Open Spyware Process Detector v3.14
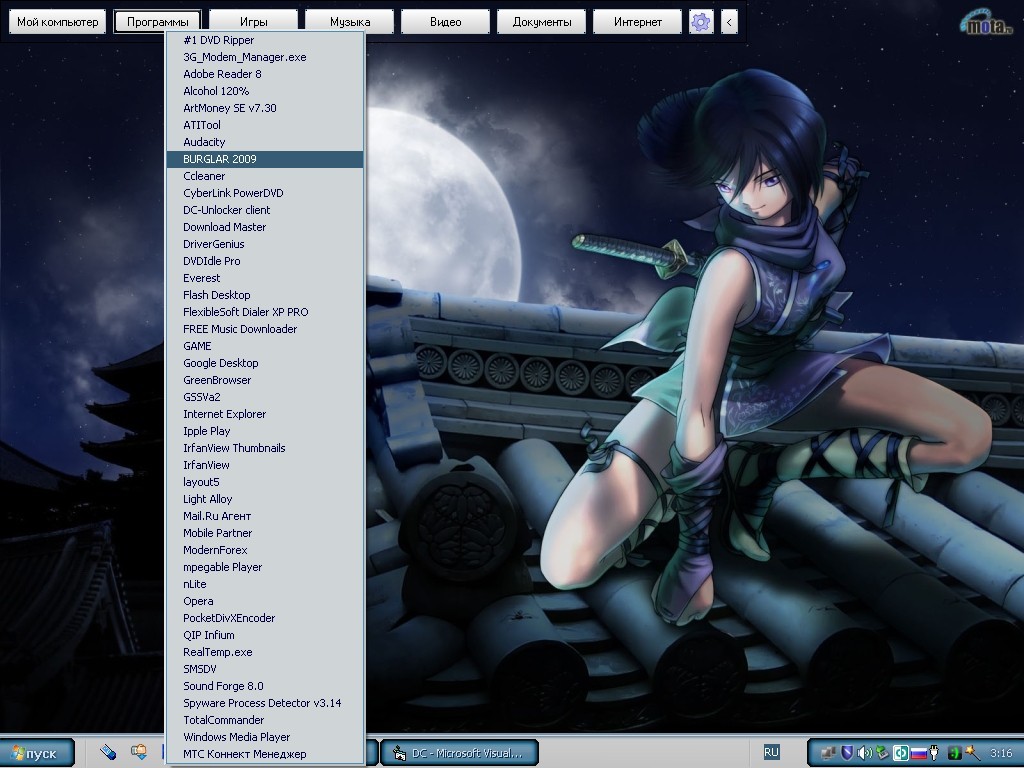 (265, 703)
